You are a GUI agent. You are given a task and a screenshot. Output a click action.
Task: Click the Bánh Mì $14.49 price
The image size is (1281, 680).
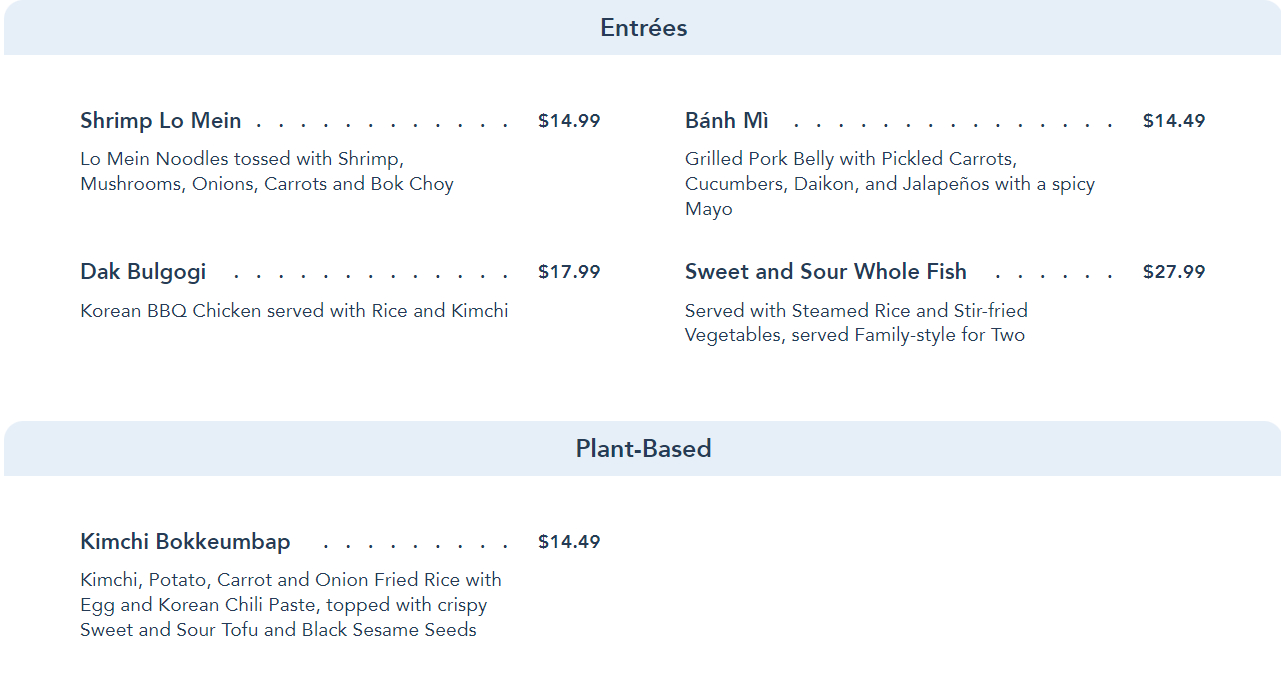1173,121
